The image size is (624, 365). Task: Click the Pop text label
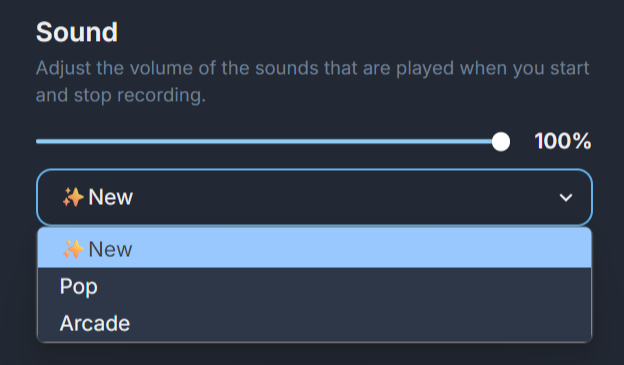[79, 287]
